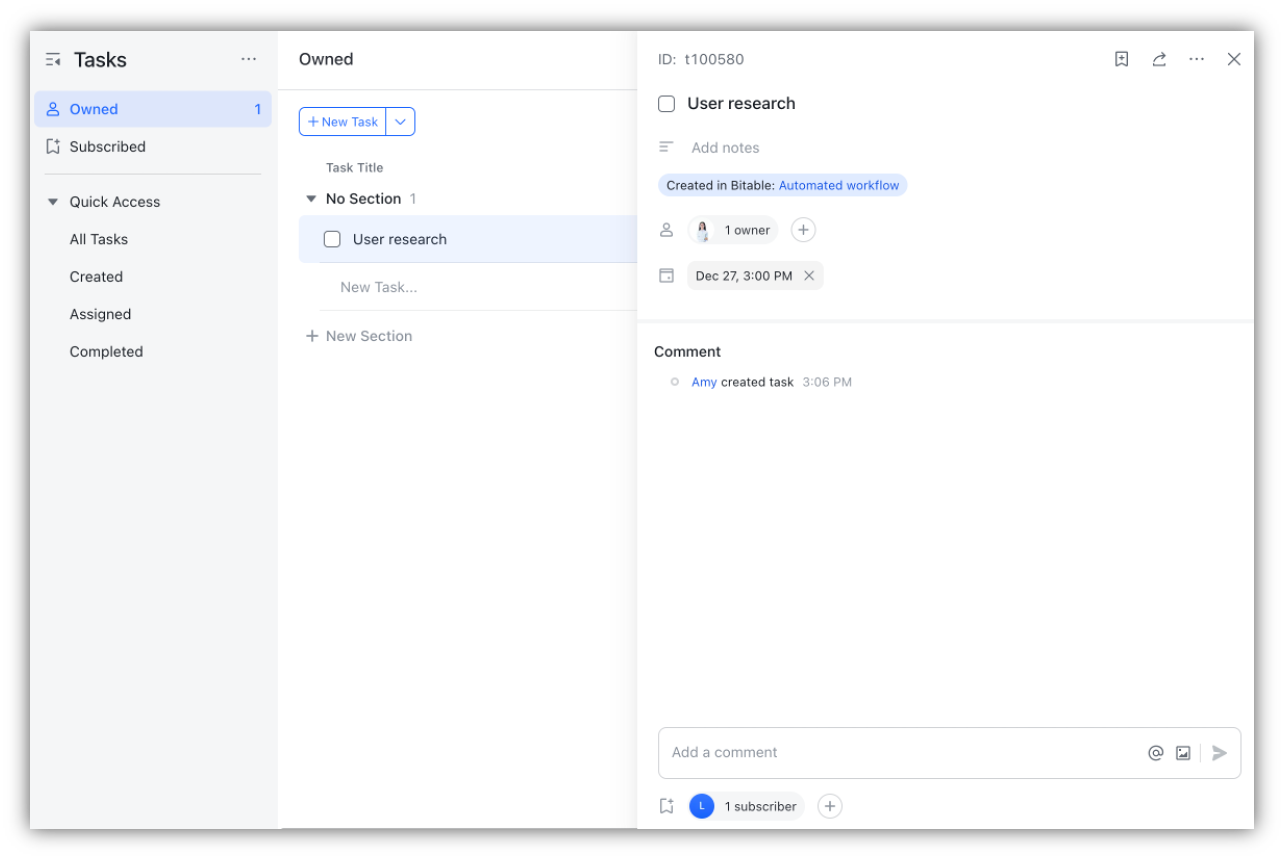Send the comment with arrow icon

click(x=1219, y=753)
